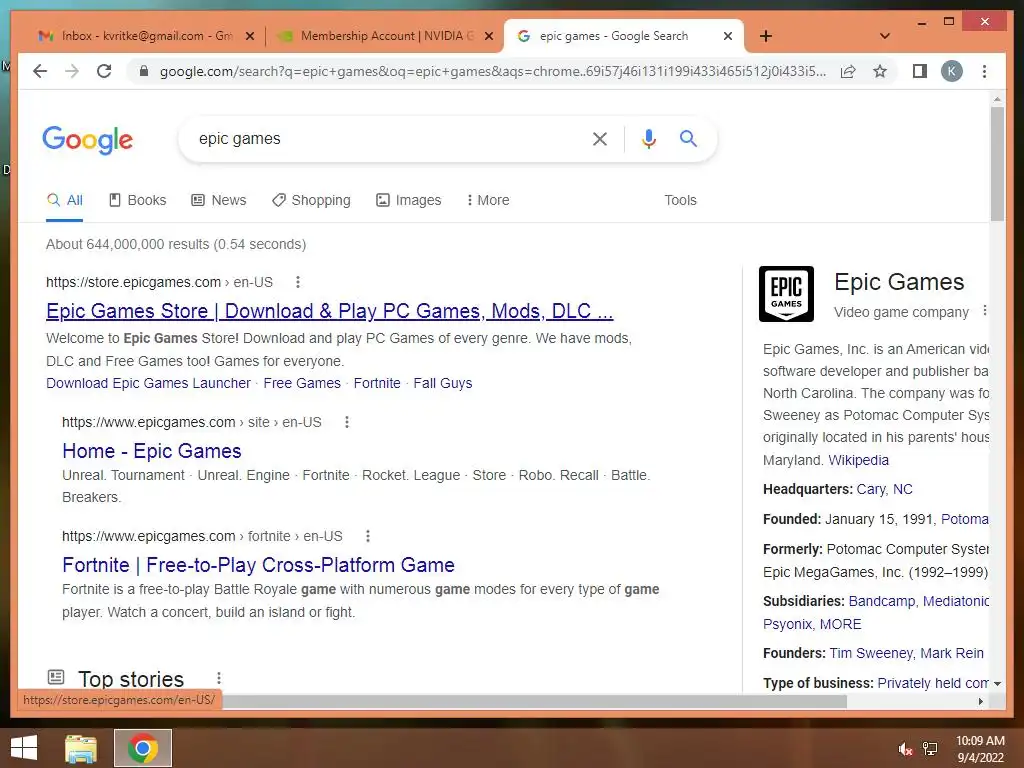Open the Cary, NC headquarters link

pyautogui.click(x=884, y=490)
